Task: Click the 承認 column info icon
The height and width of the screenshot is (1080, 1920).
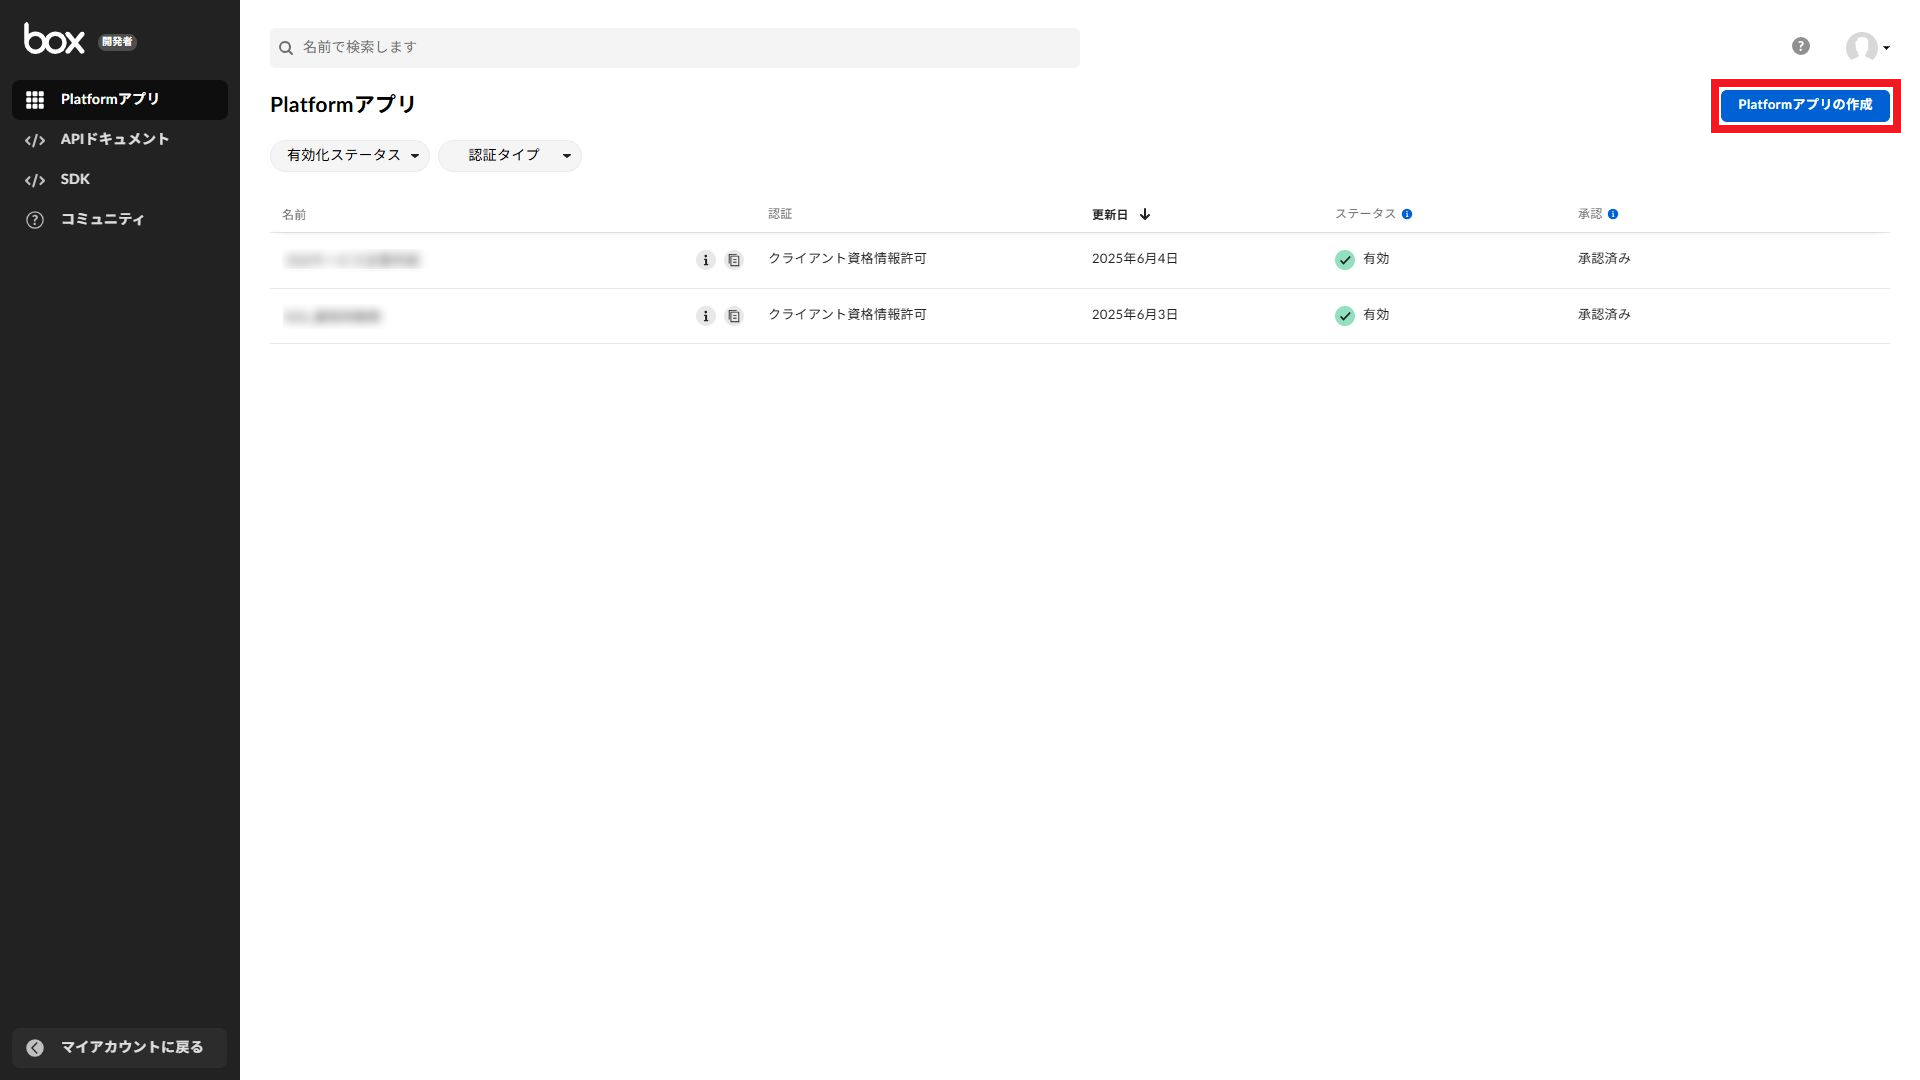Action: pyautogui.click(x=1613, y=214)
